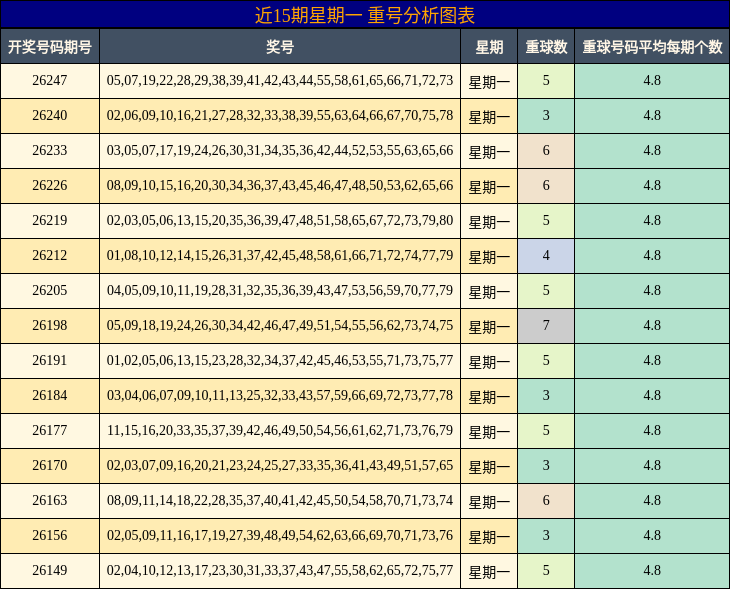The image size is (730, 589).
Task: Click the winning numbers of issue 26205
Action: tap(280, 291)
